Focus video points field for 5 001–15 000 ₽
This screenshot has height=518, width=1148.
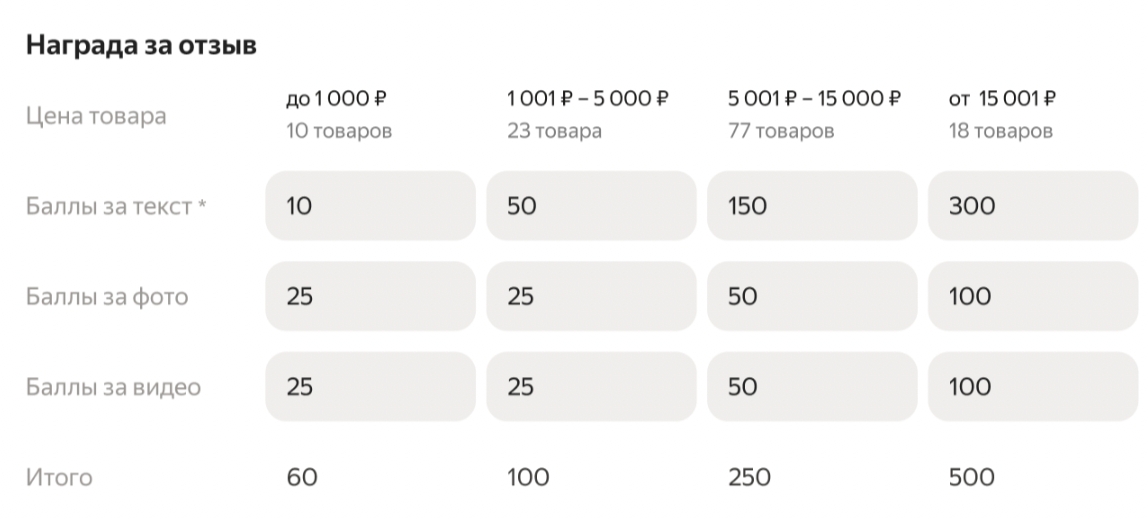(x=811, y=386)
